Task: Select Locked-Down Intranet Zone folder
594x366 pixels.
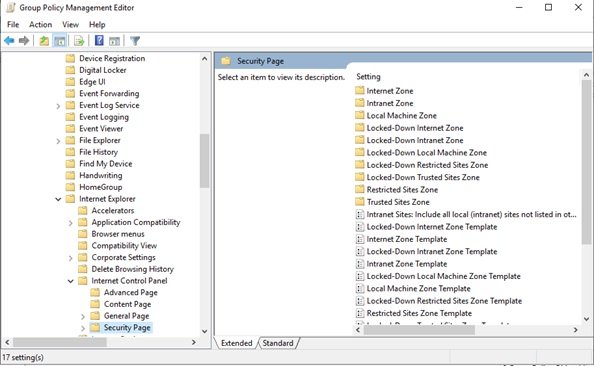Action: pyautogui.click(x=415, y=140)
